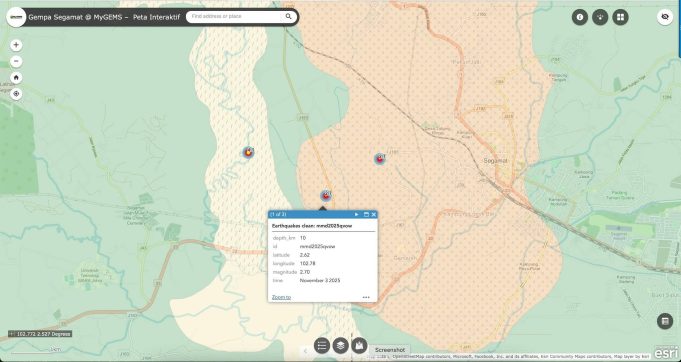The height and width of the screenshot is (362, 681).
Task: Open the calculator-style widget at lower right
Action: 664,321
